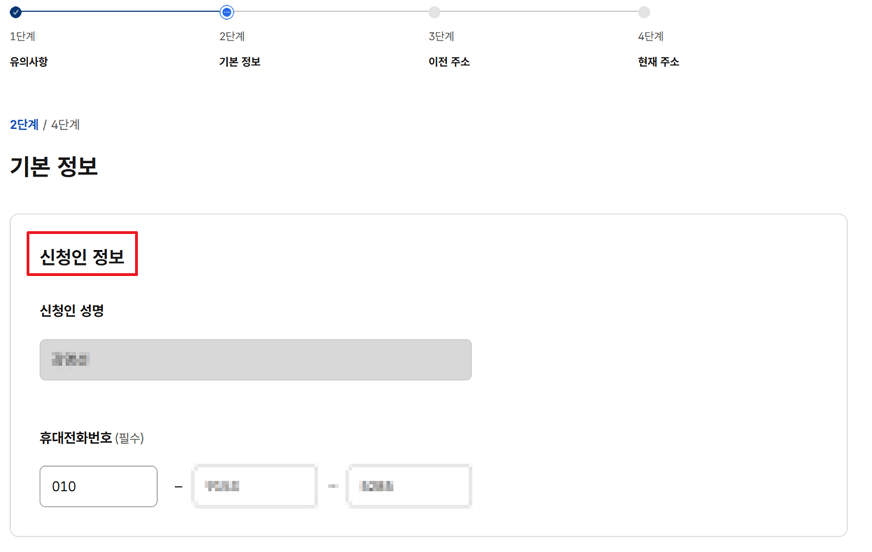Click the 신청인 정보 section title
Image resolution: width=872 pixels, height=552 pixels.
(82, 256)
